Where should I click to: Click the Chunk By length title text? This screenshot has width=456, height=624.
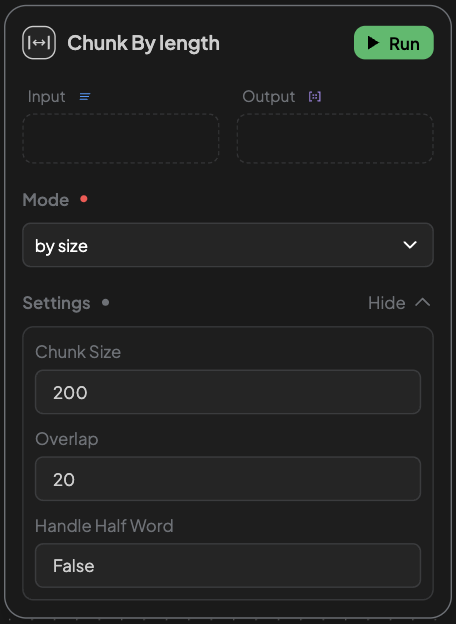click(x=143, y=43)
